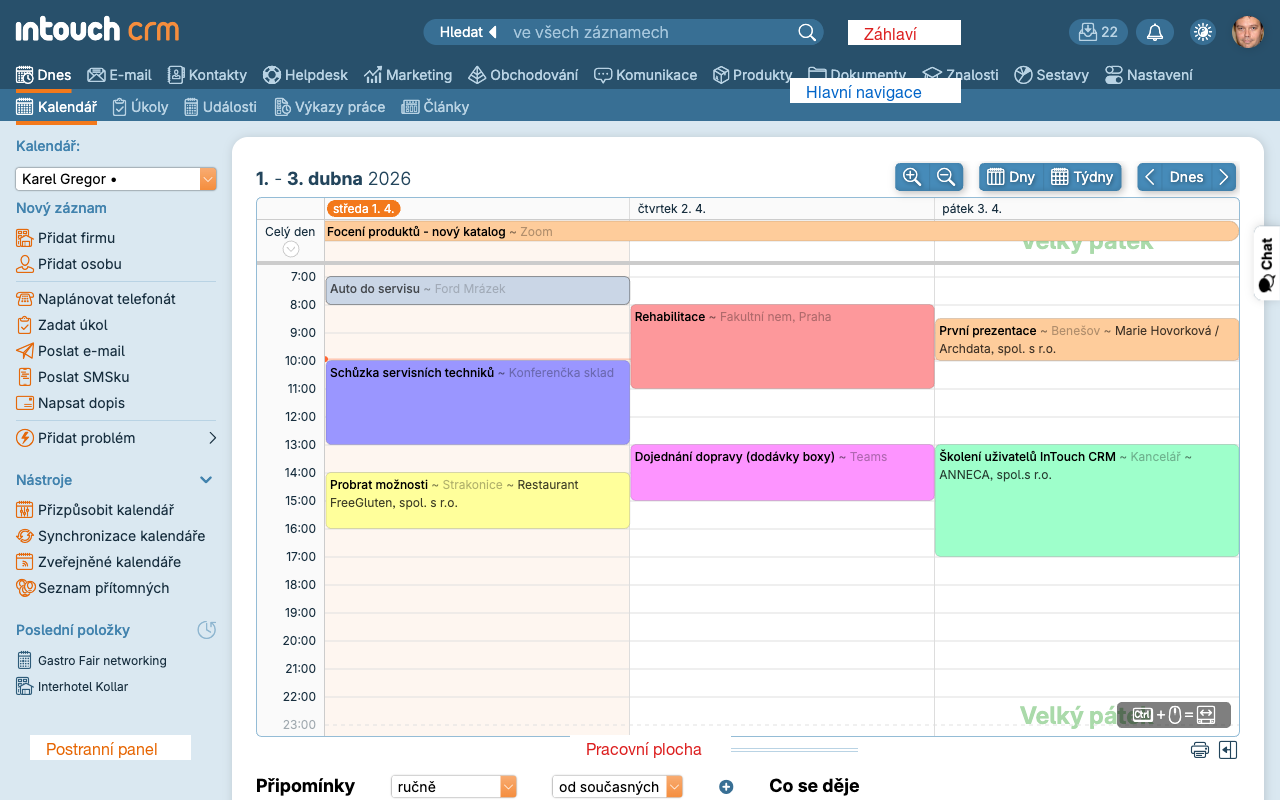This screenshot has height=800, width=1280.
Task: Click the search field ve všech záznamech
Action: coord(640,32)
